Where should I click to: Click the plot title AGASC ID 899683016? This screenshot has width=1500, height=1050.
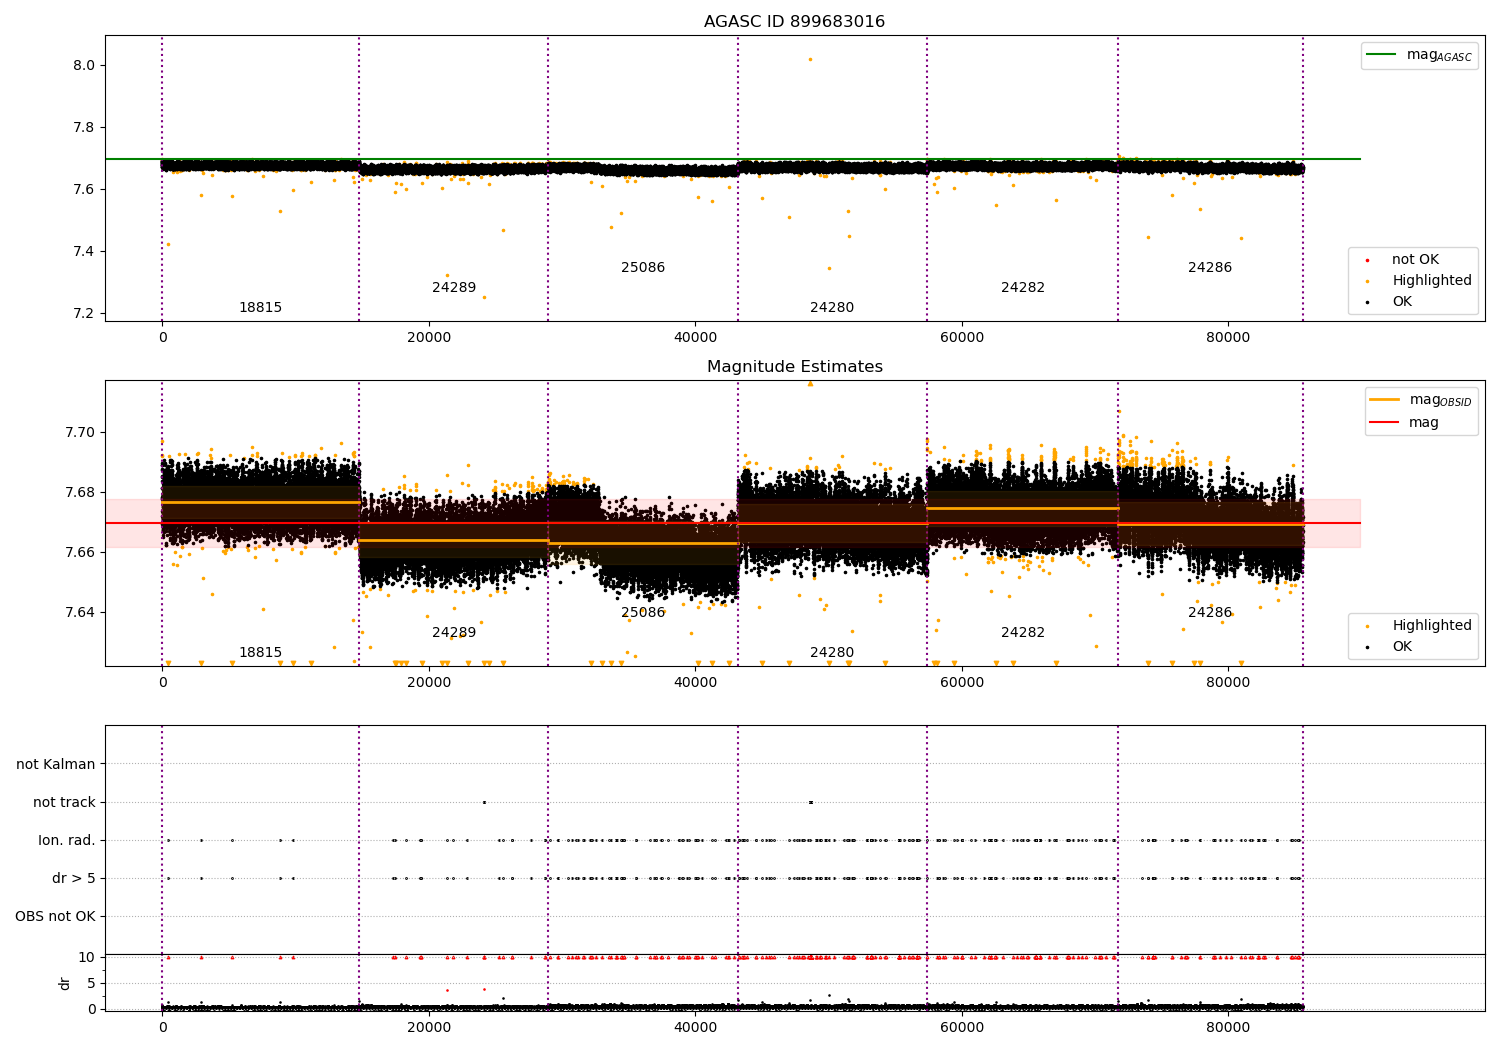794,22
